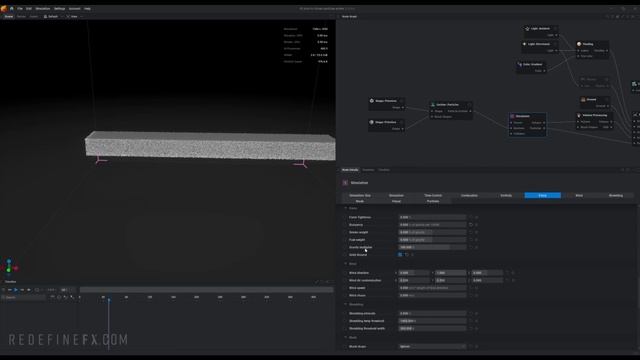This screenshot has height=360, width=640.
Task: Open the Simulation Size parameter tab
Action: click(x=360, y=196)
